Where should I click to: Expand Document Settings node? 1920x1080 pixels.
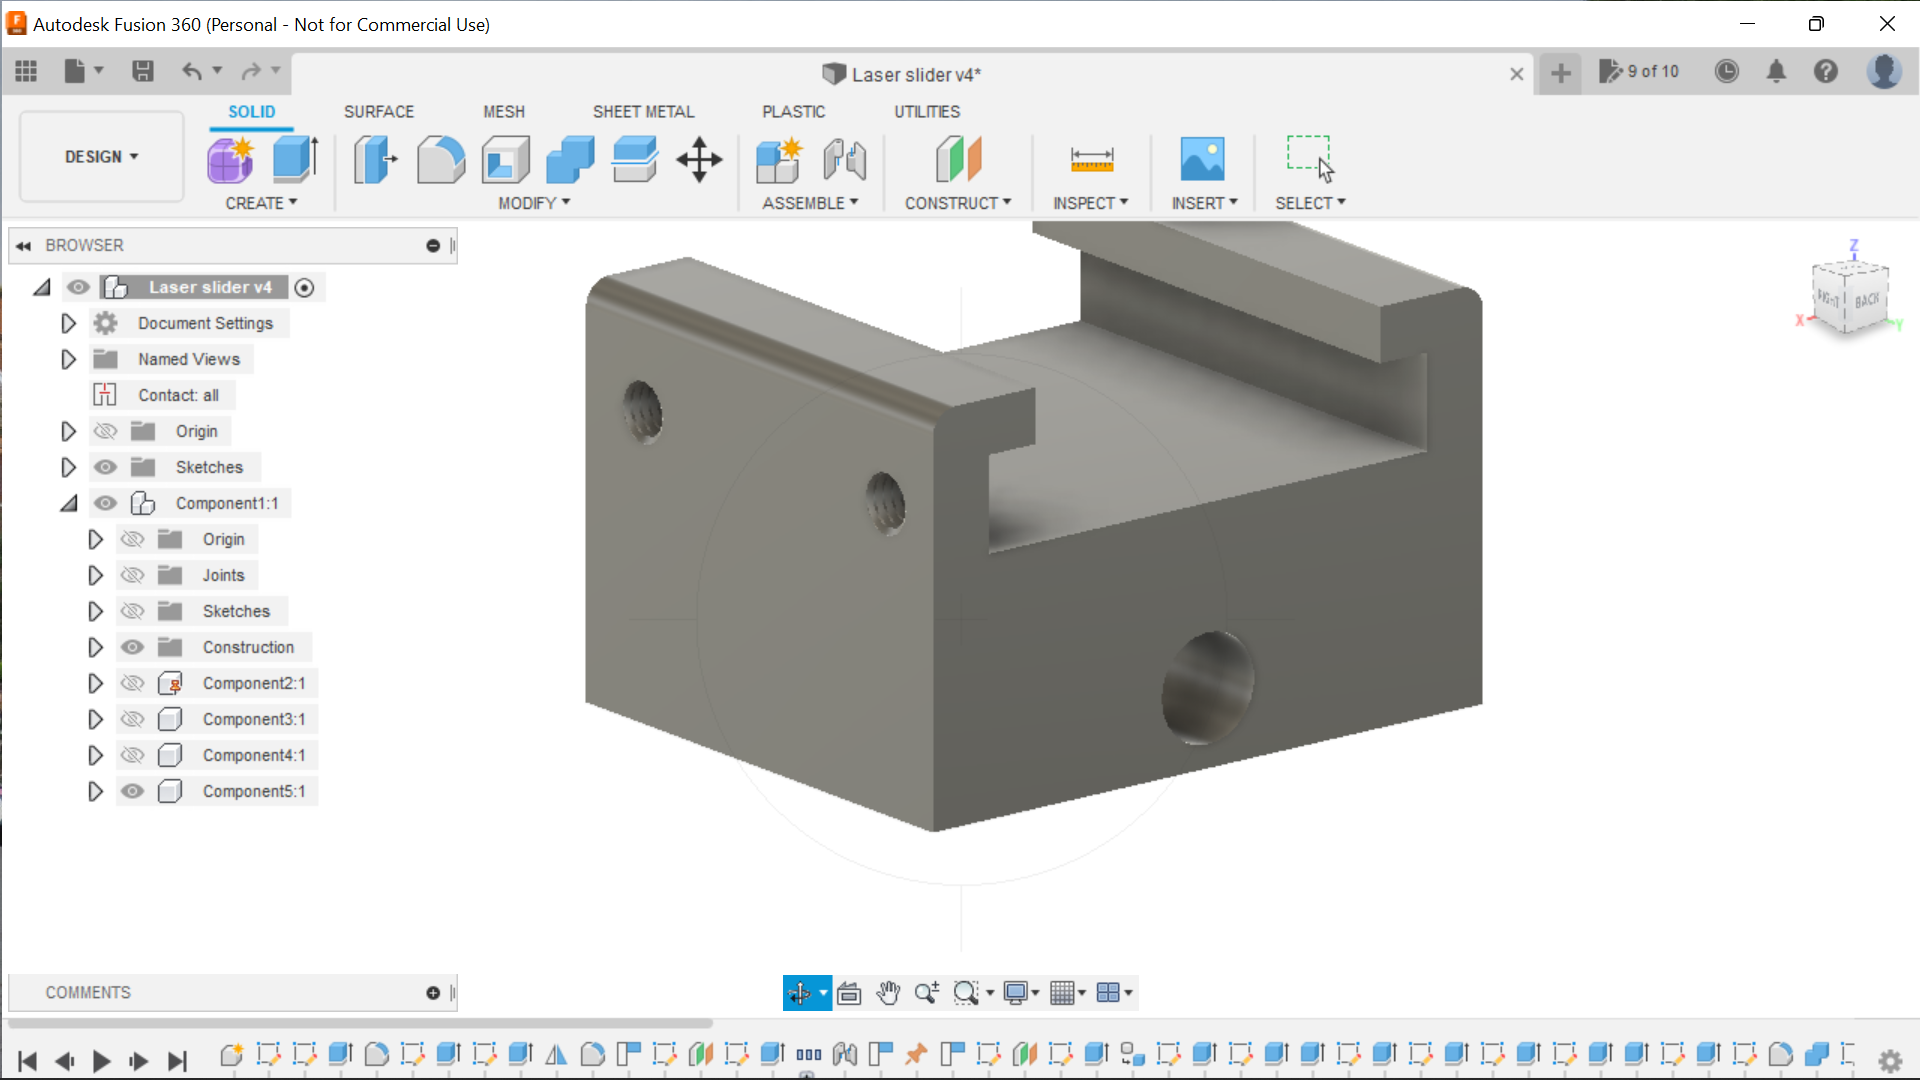pos(68,323)
